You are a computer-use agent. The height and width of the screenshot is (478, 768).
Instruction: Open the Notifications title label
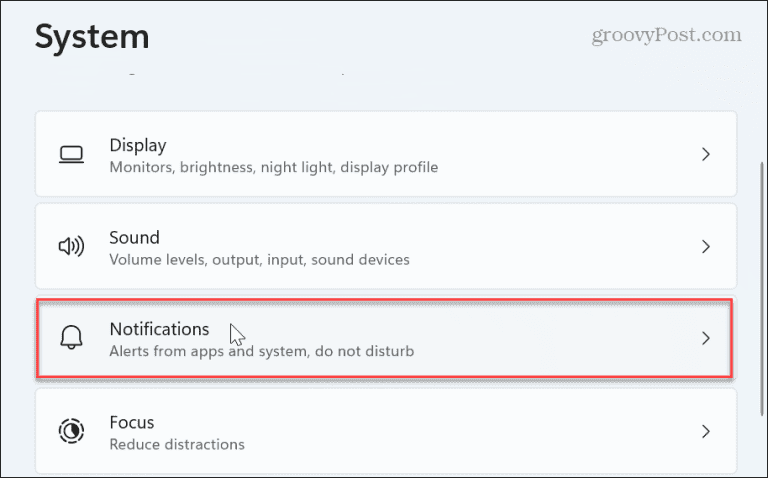160,329
